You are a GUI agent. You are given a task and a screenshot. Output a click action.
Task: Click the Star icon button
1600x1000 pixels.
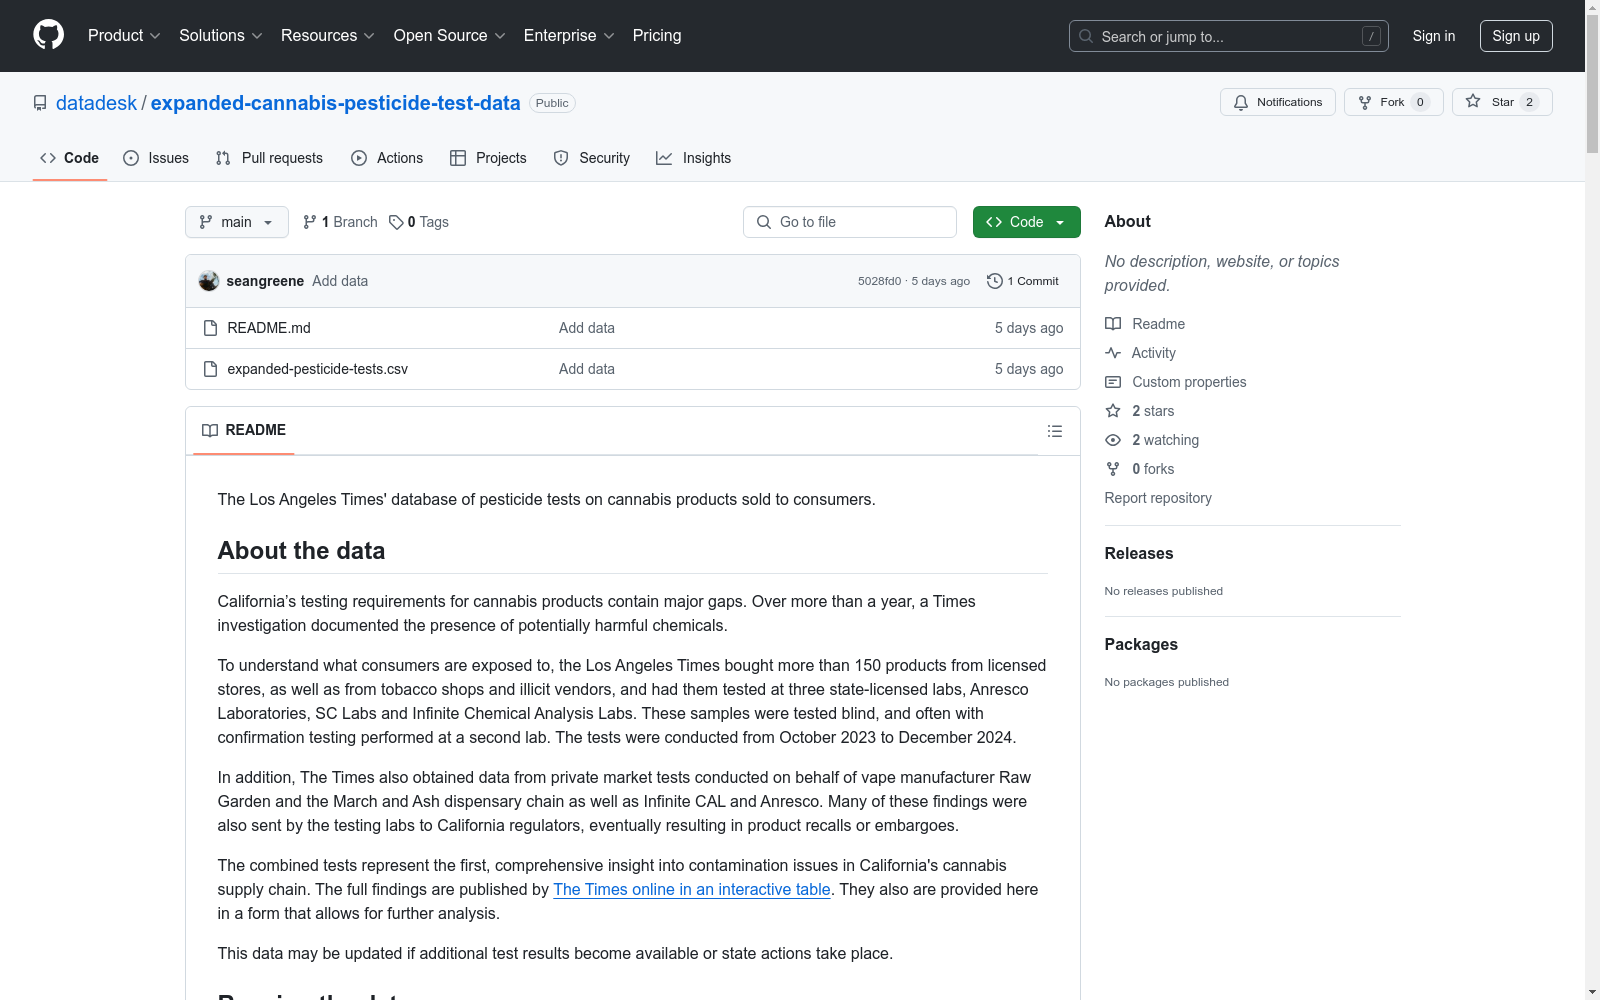1502,102
